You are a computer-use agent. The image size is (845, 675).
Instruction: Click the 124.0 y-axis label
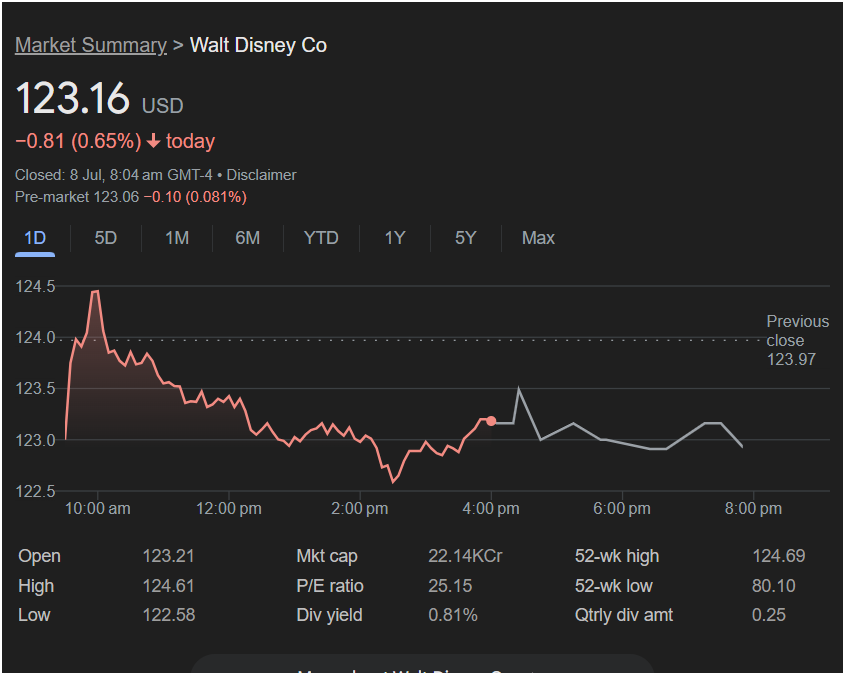(x=36, y=338)
